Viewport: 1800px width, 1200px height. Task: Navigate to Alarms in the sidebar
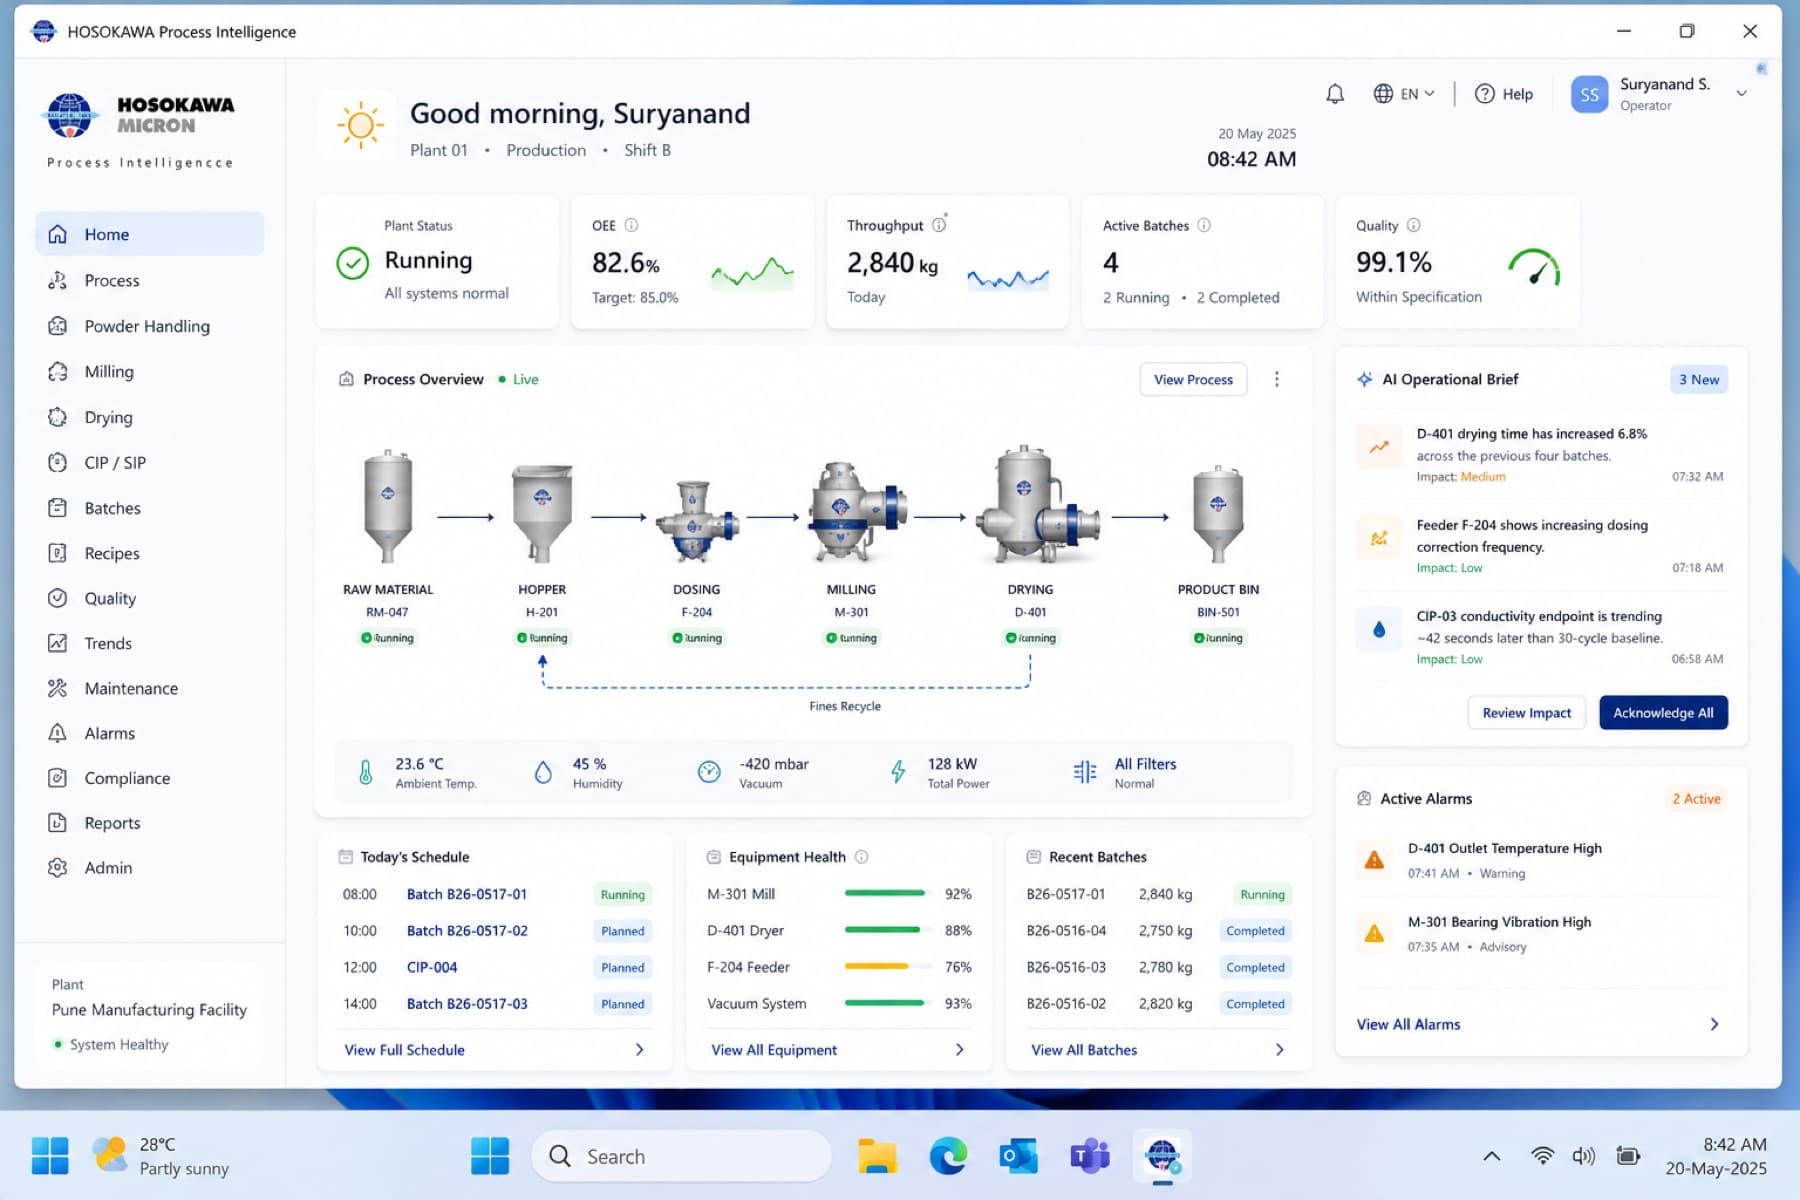click(150, 733)
